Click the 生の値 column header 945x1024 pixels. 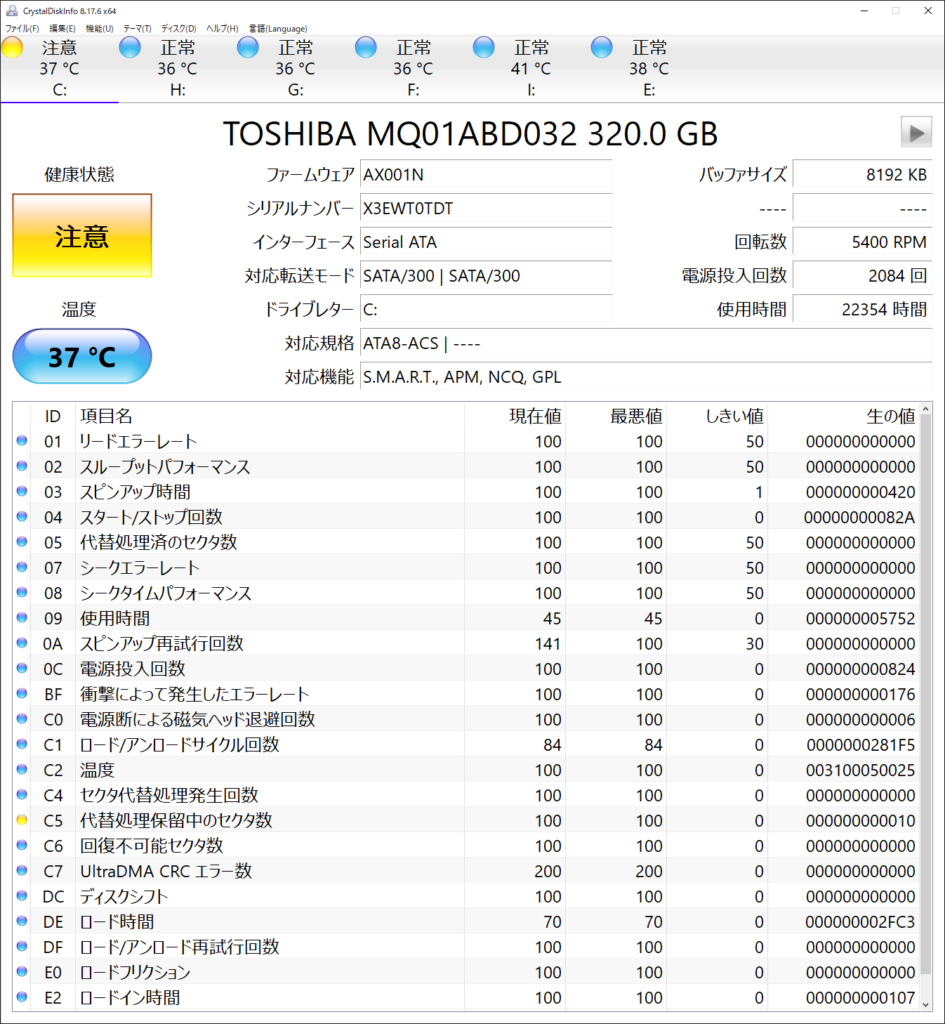click(x=889, y=416)
